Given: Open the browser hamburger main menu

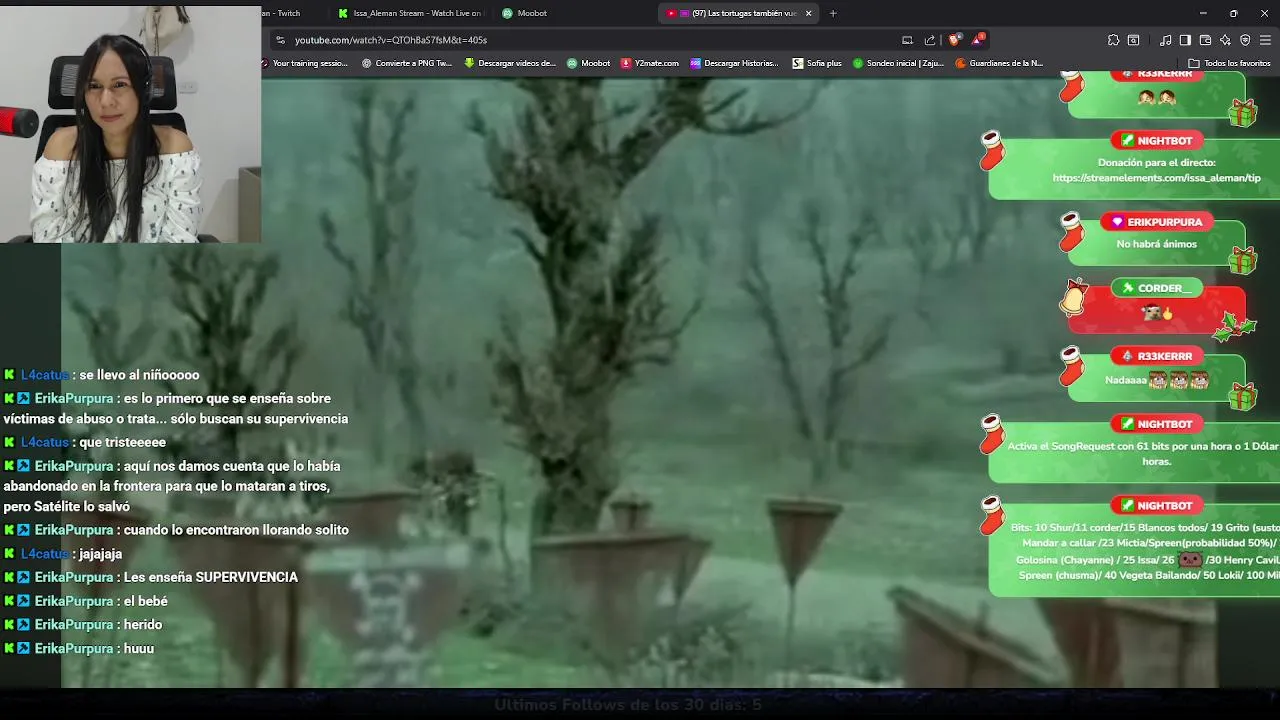Looking at the screenshot, I should [1265, 40].
